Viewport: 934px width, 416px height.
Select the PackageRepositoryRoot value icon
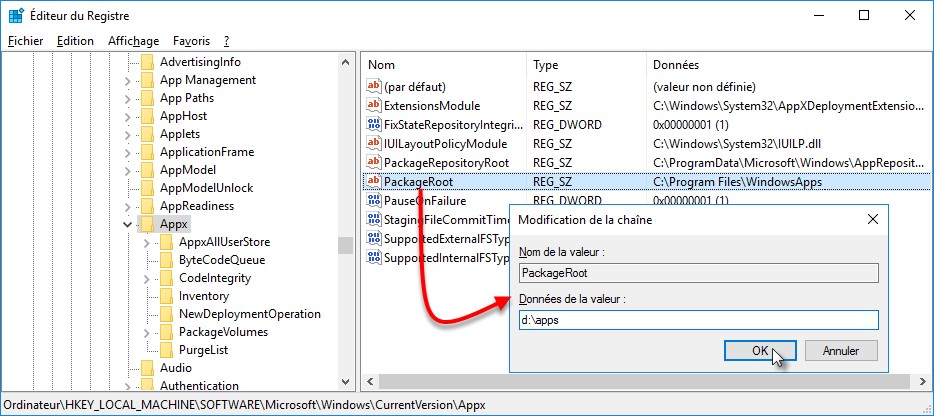[x=374, y=163]
